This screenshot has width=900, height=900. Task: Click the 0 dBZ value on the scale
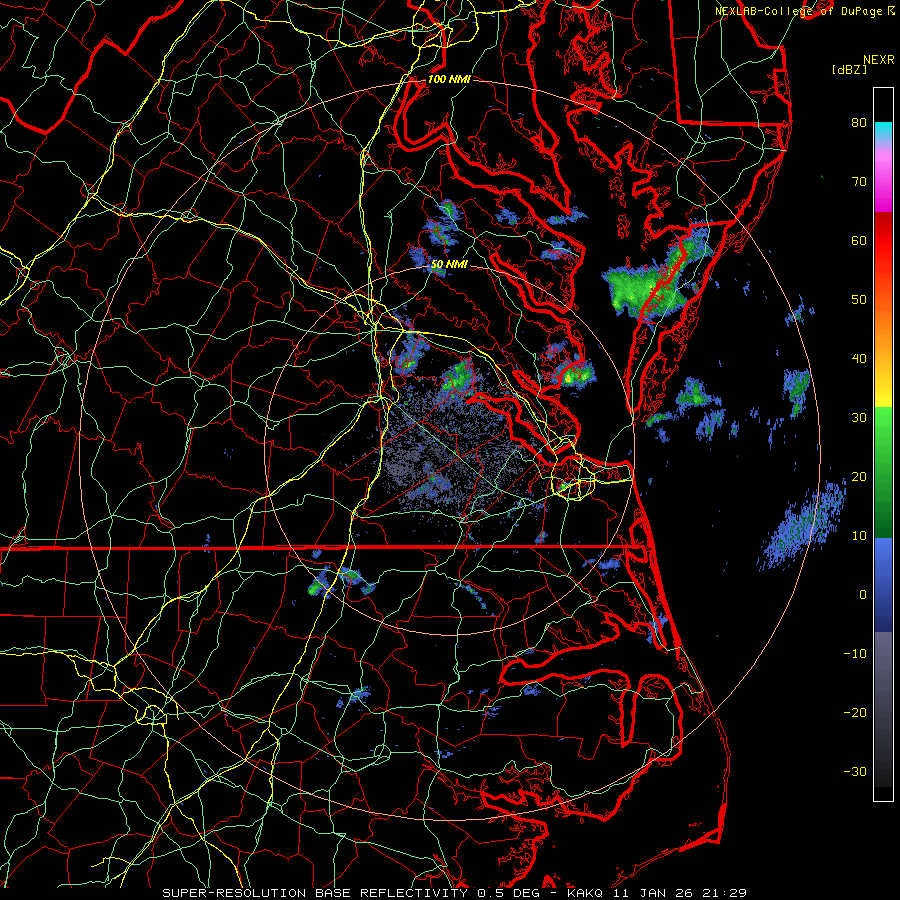tap(862, 595)
